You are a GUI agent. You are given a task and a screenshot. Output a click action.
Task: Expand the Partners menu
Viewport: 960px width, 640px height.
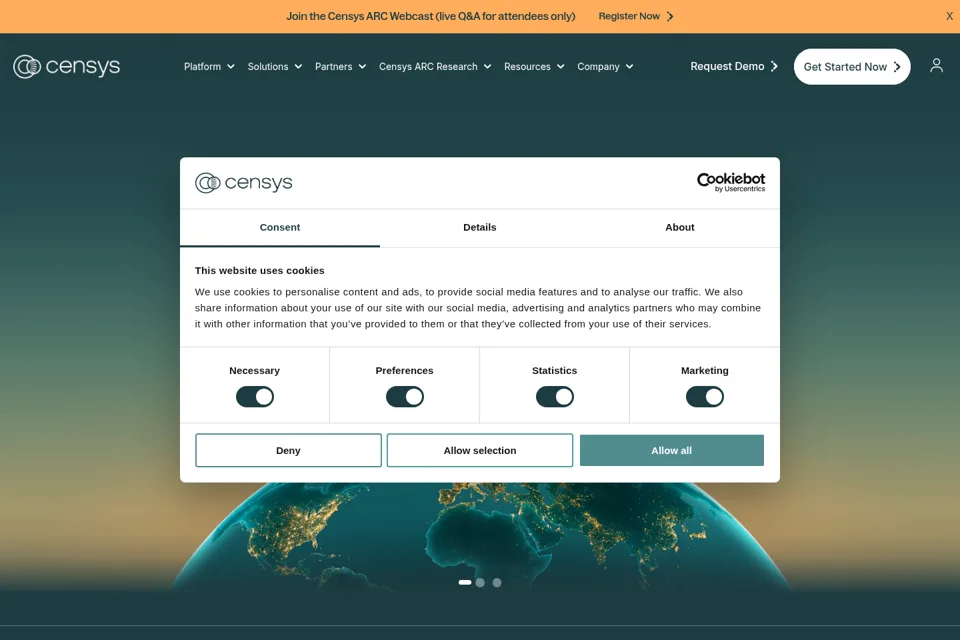pos(340,66)
